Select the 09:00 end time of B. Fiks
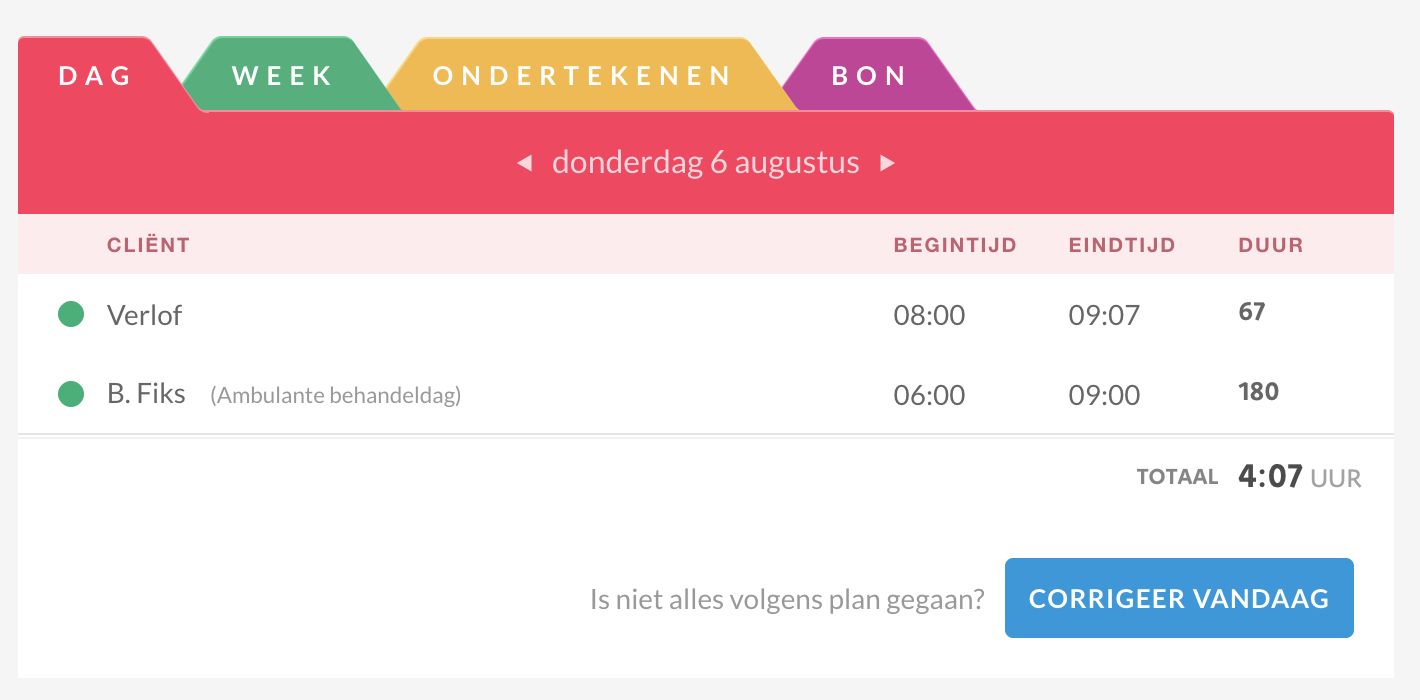Screen dimensions: 1420x700 pyautogui.click(x=1104, y=396)
